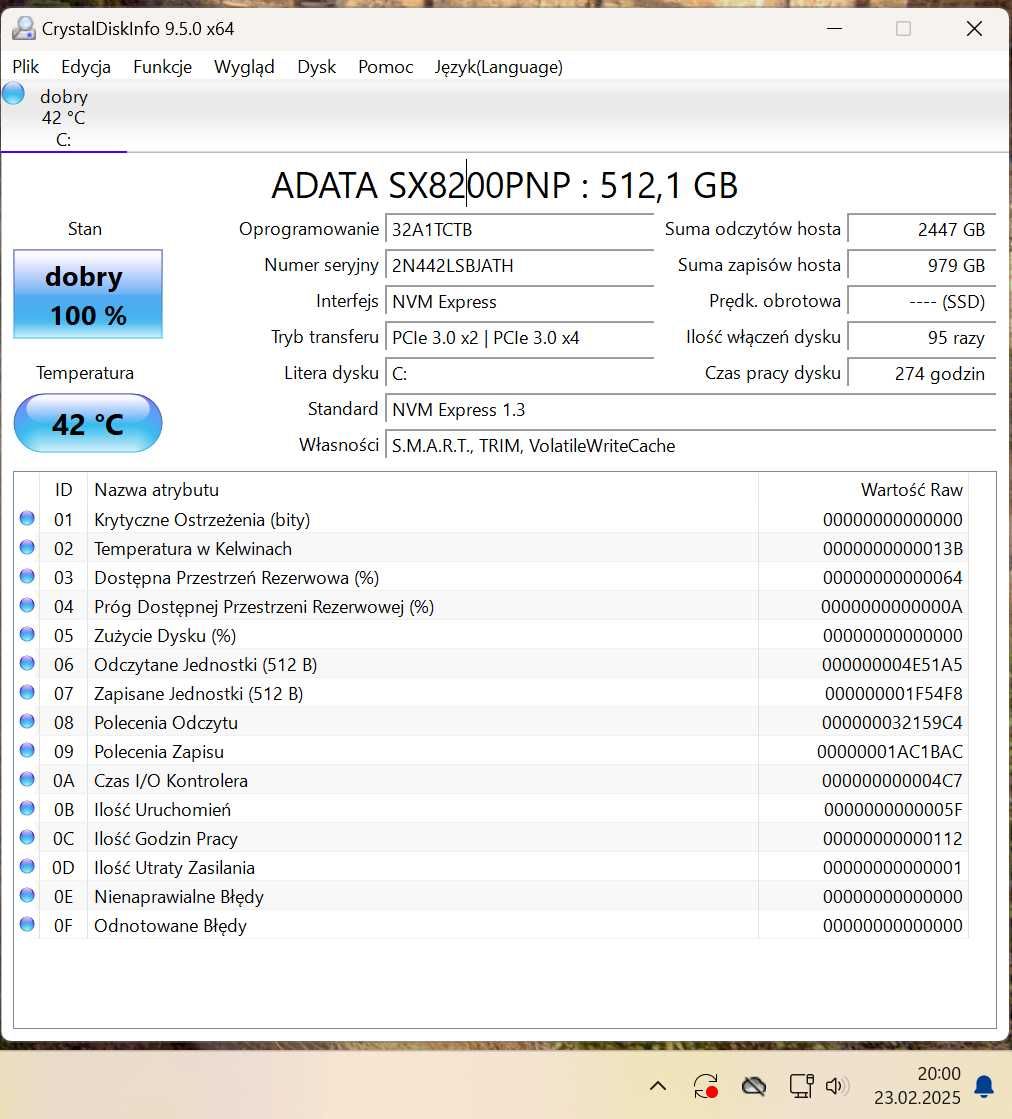Click the speaker volume tray icon
This screenshot has height=1119, width=1012.
coord(836,1086)
